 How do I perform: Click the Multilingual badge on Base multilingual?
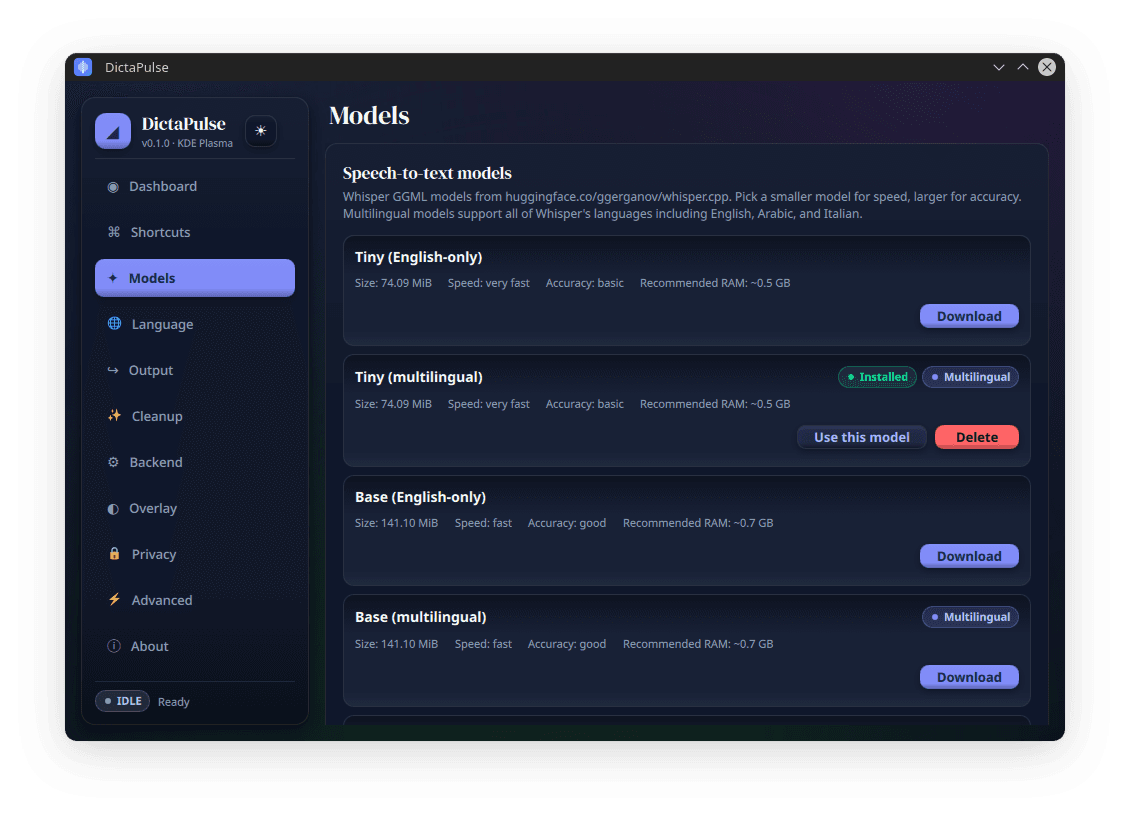tap(970, 617)
